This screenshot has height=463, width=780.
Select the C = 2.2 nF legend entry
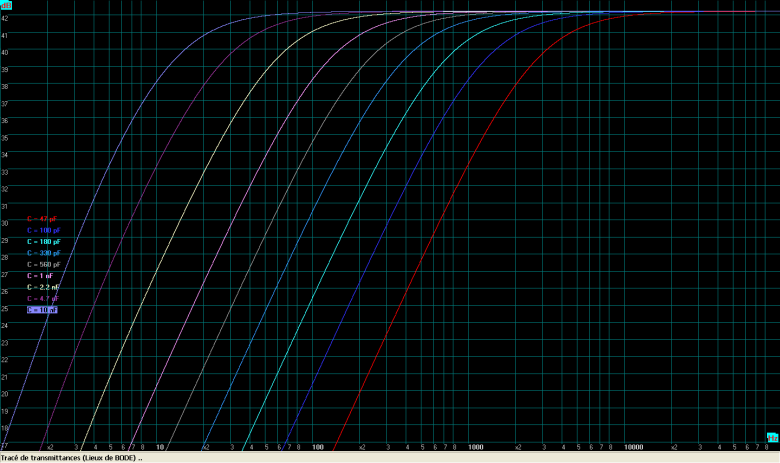click(43, 287)
